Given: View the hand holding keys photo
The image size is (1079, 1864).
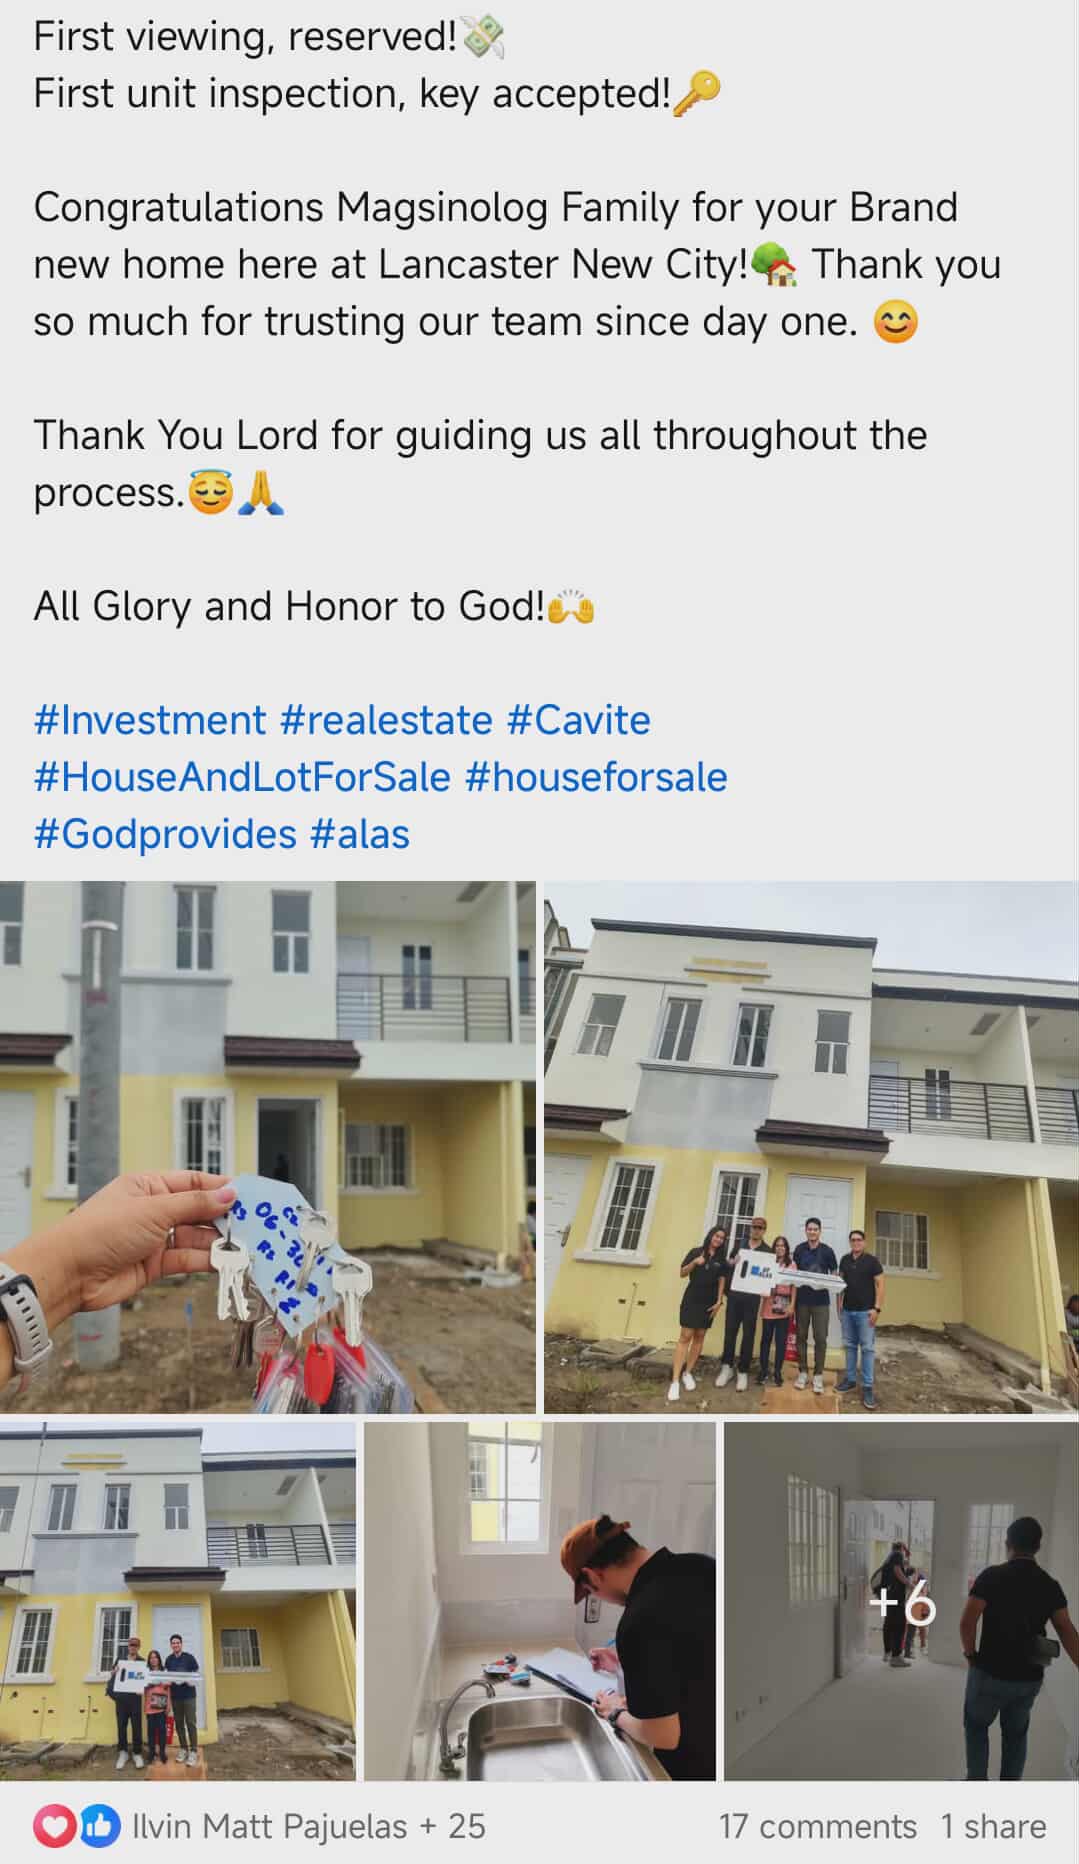Looking at the screenshot, I should point(268,1147).
